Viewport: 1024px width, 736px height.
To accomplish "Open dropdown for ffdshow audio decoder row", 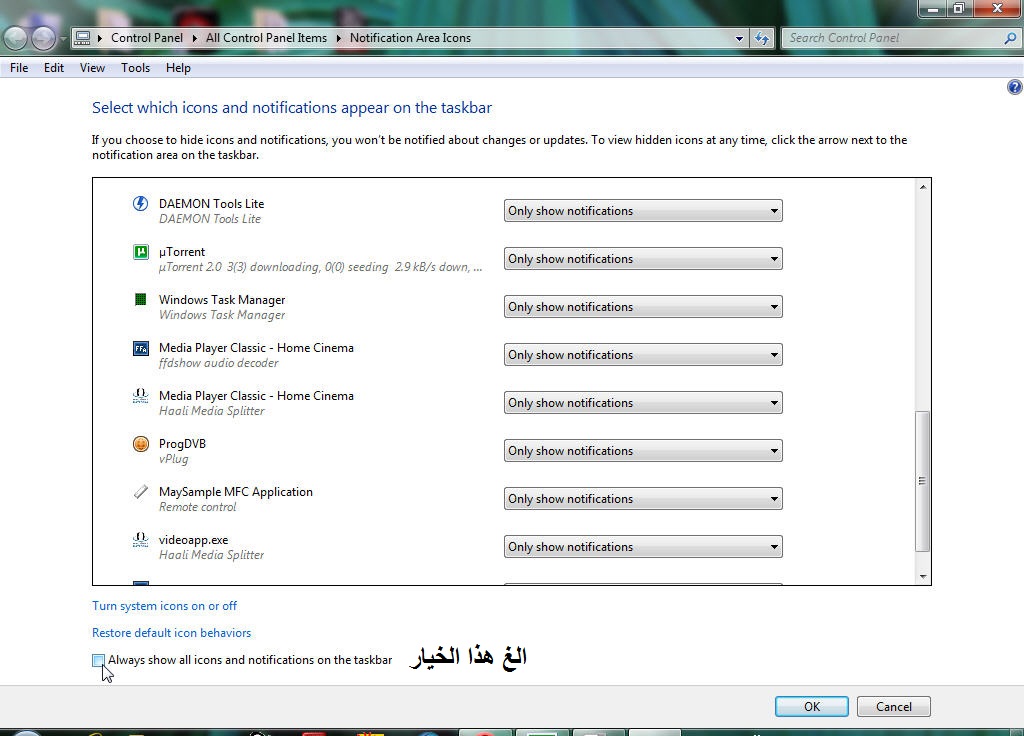I will (643, 355).
